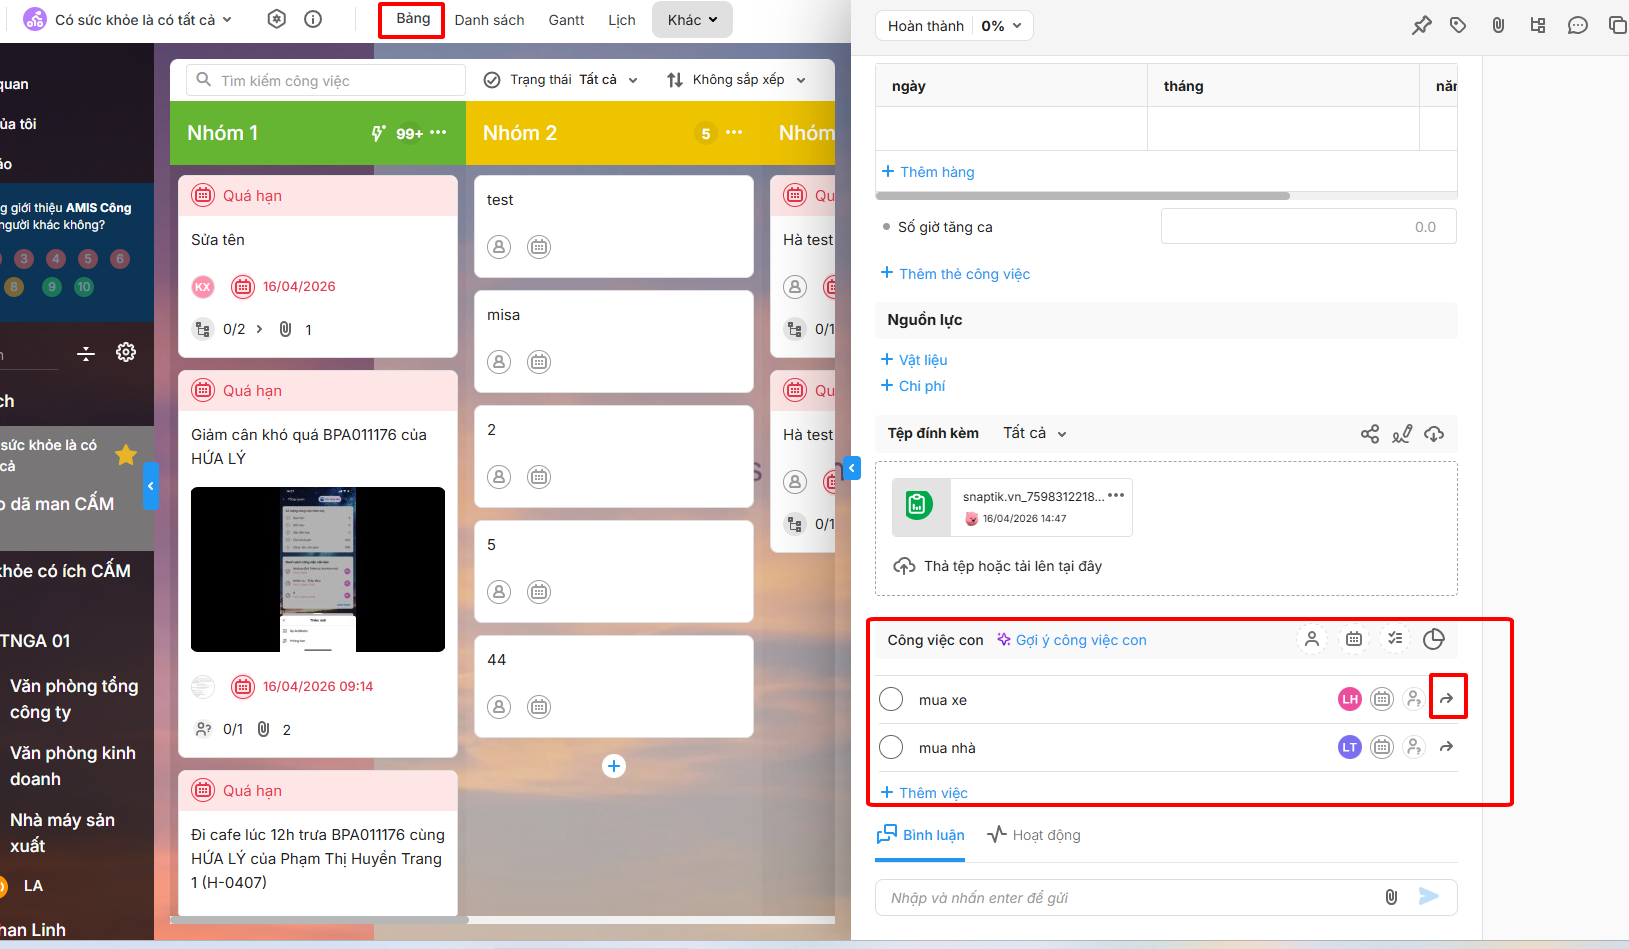This screenshot has width=1629, height=949.
Task: Click the lightning icon in Nhóm 1 header
Action: tap(378, 133)
